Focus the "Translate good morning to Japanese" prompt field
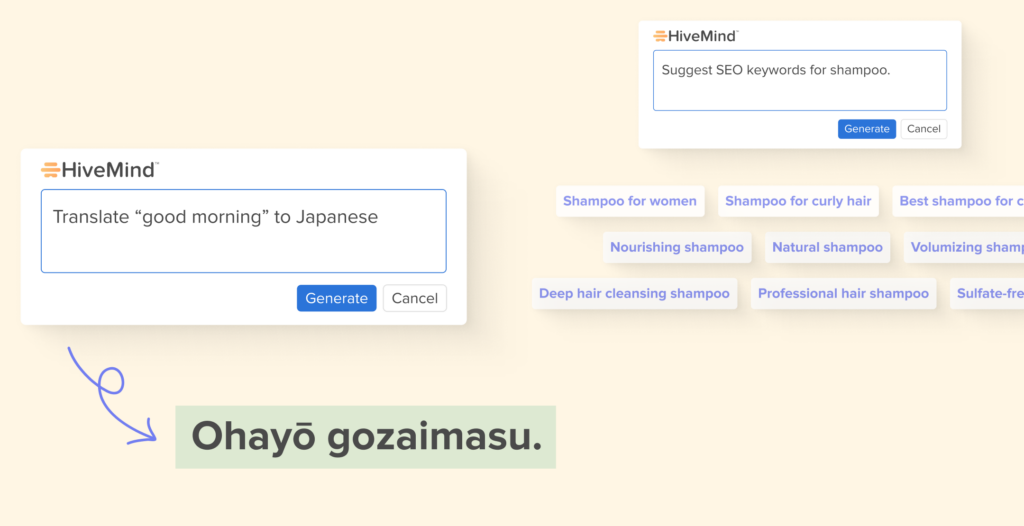Viewport: 1024px width, 526px height. (x=243, y=231)
